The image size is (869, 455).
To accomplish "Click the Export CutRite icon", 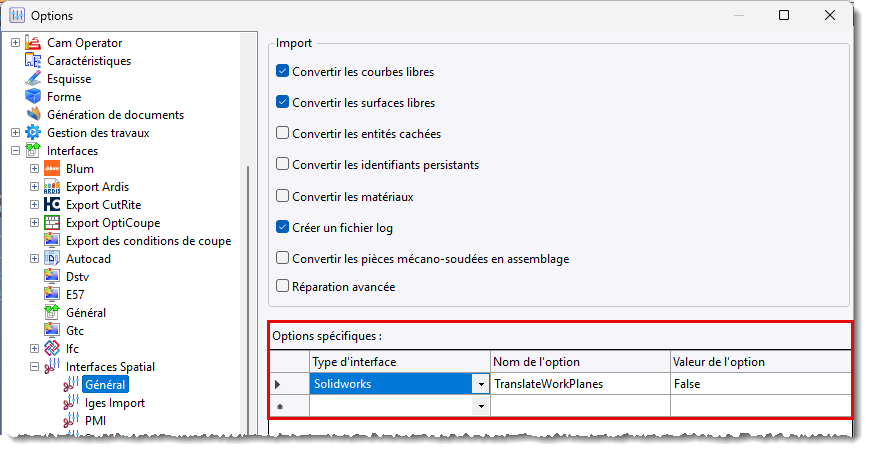I will pyautogui.click(x=52, y=205).
